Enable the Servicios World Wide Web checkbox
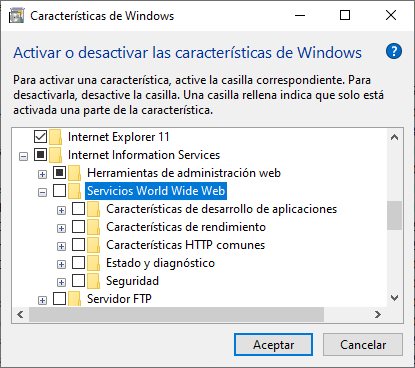415x368 pixels. click(59, 191)
